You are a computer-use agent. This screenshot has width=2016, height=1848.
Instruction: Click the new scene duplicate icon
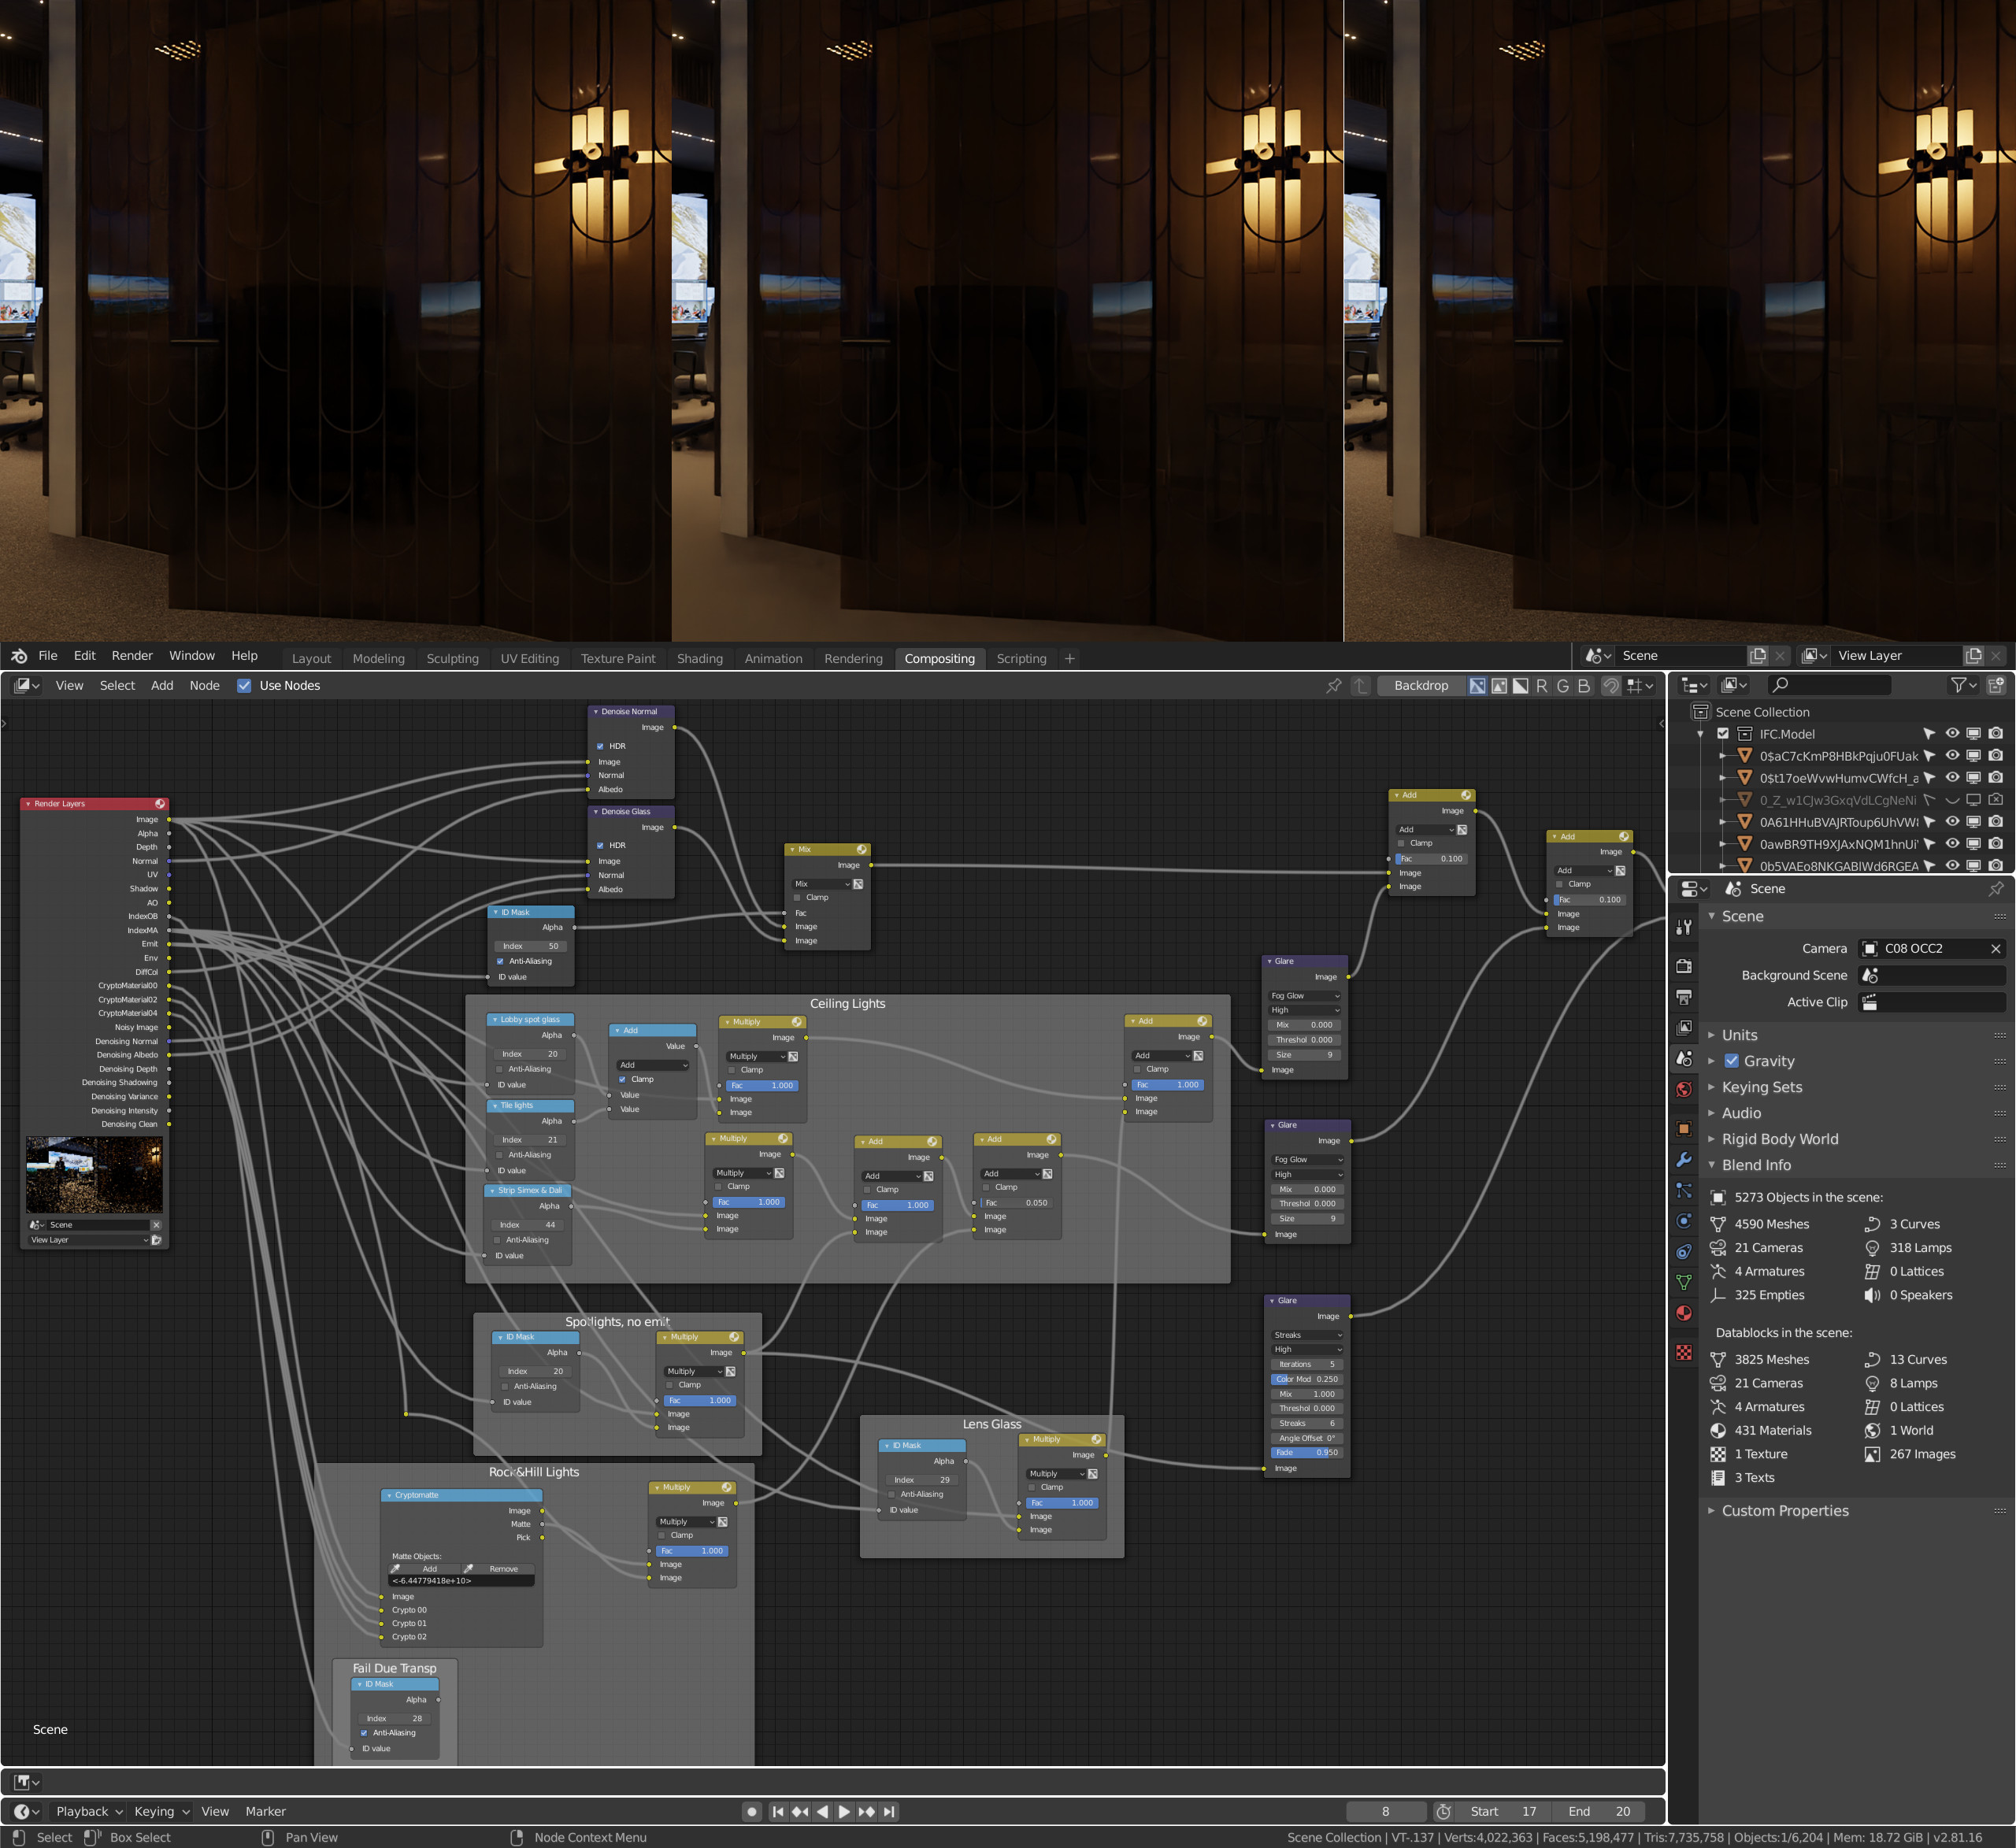(x=1757, y=656)
